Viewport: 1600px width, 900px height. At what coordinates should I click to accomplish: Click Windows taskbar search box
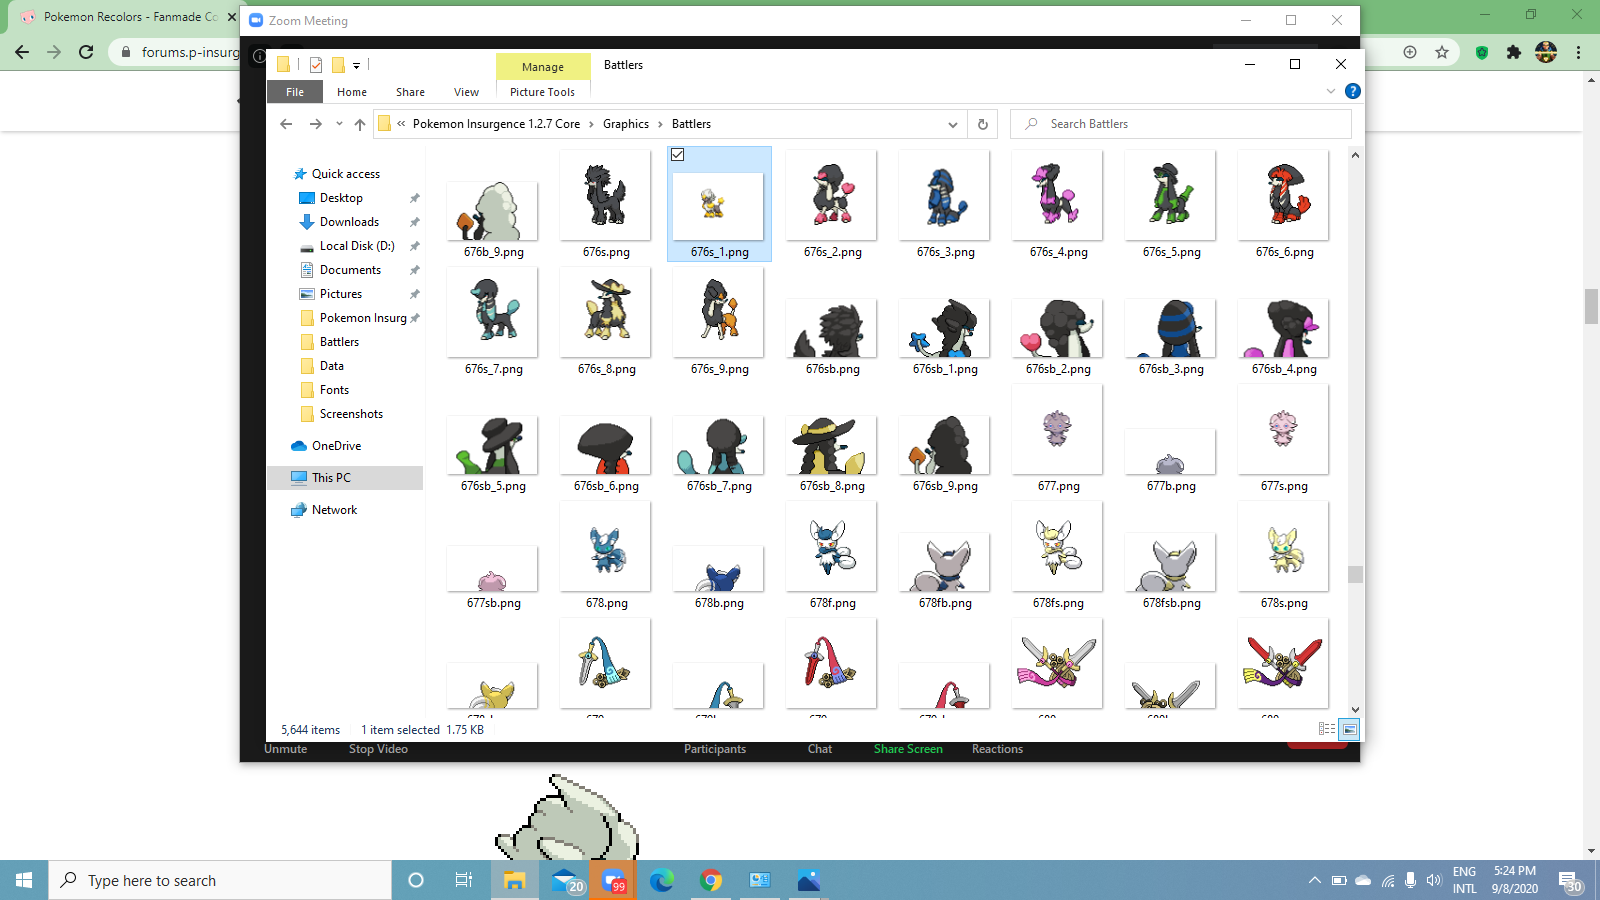(220, 880)
